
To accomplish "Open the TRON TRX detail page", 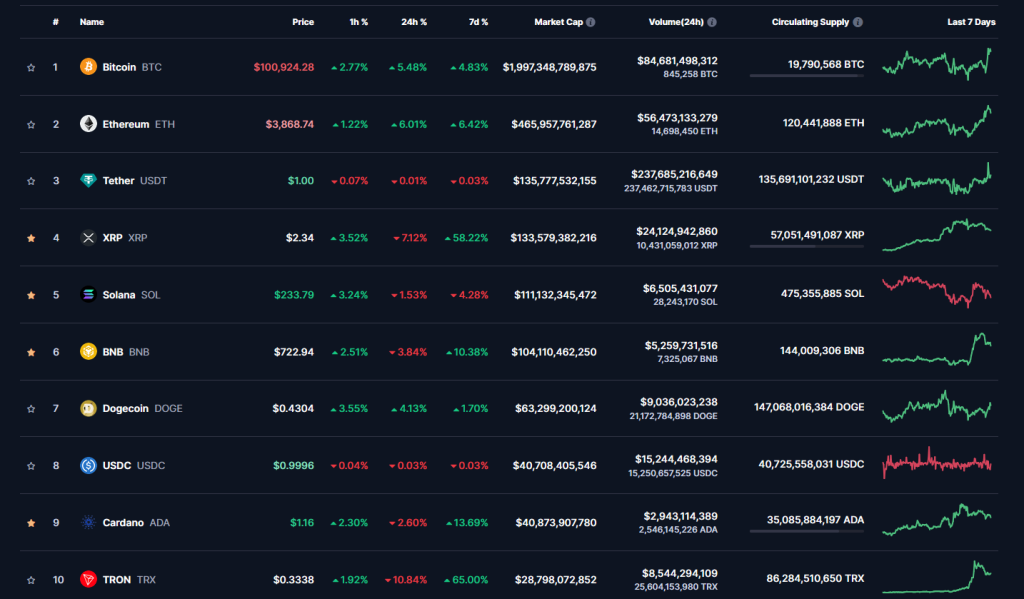I will point(129,580).
